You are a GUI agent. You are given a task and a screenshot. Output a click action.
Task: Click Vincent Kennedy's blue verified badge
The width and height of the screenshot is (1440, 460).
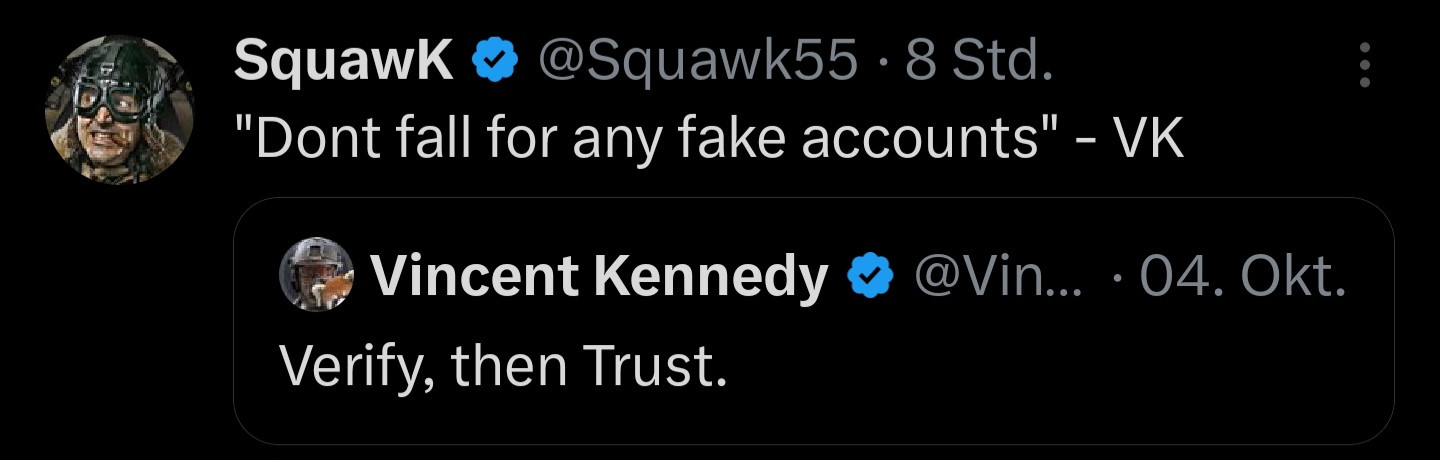point(870,277)
